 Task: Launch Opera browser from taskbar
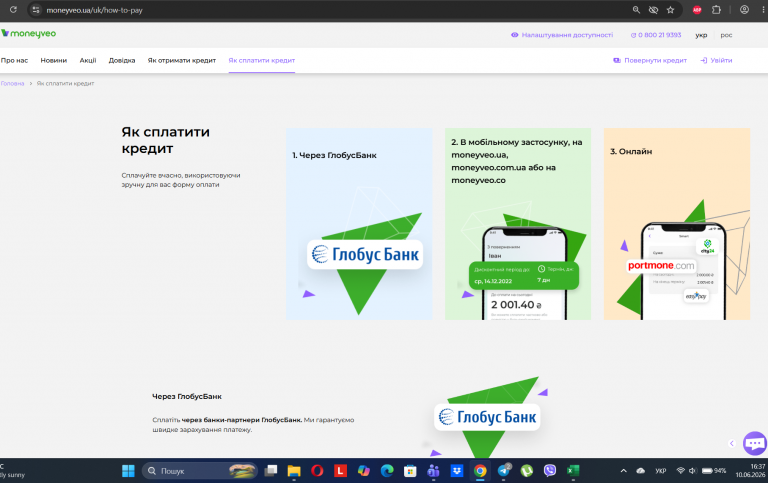(x=317, y=471)
